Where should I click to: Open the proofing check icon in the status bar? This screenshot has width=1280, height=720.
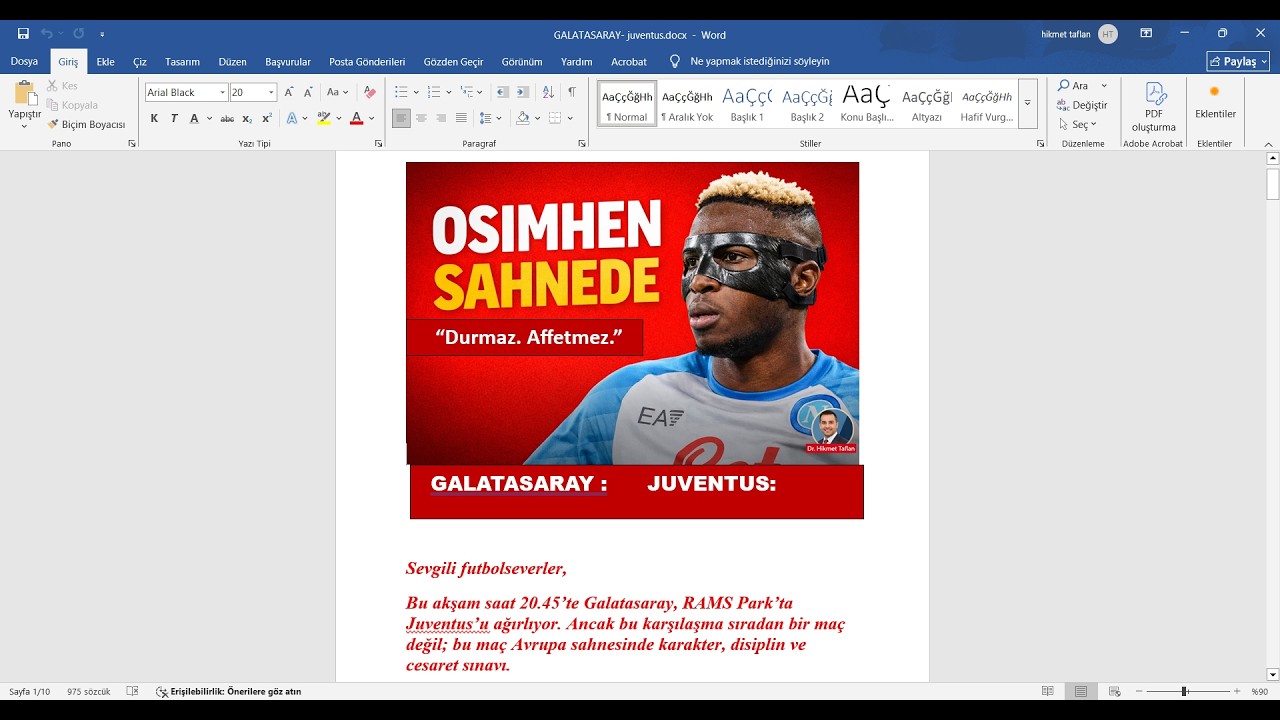coord(132,691)
